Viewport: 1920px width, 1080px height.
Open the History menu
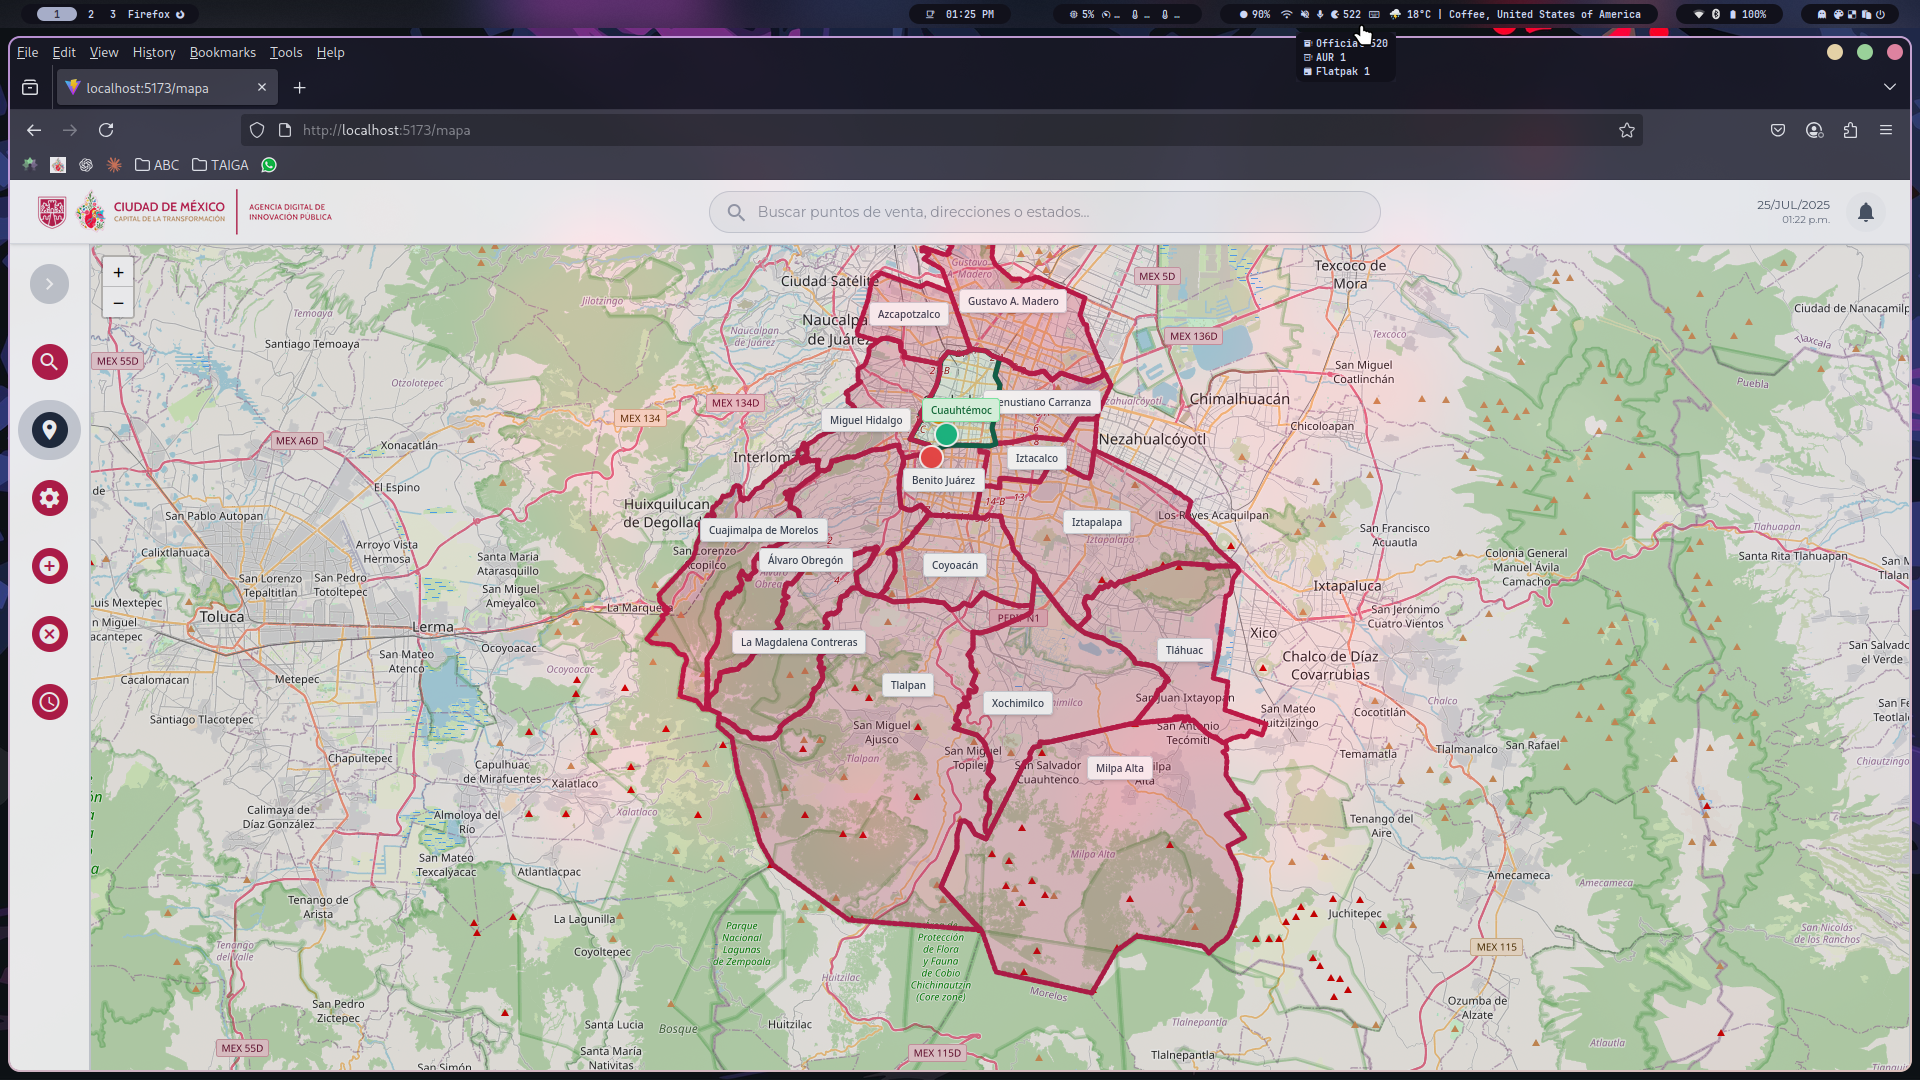[153, 52]
